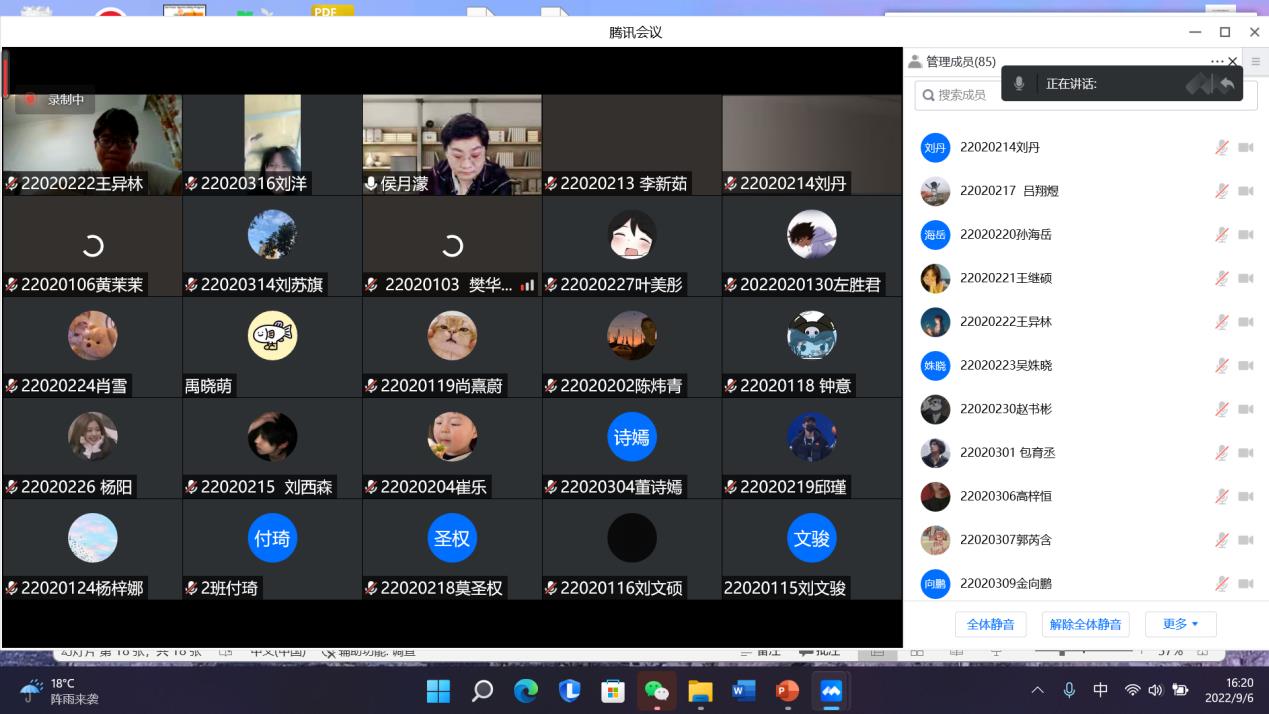Click the camera icon beside 22020301 包育丞
This screenshot has height=714, width=1269.
pos(1246,452)
